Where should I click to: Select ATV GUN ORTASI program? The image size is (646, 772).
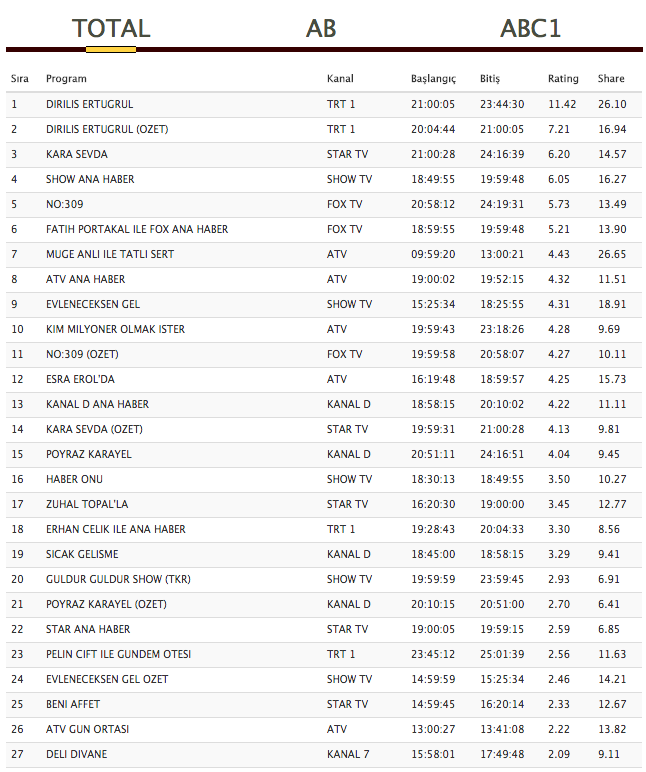pos(87,729)
